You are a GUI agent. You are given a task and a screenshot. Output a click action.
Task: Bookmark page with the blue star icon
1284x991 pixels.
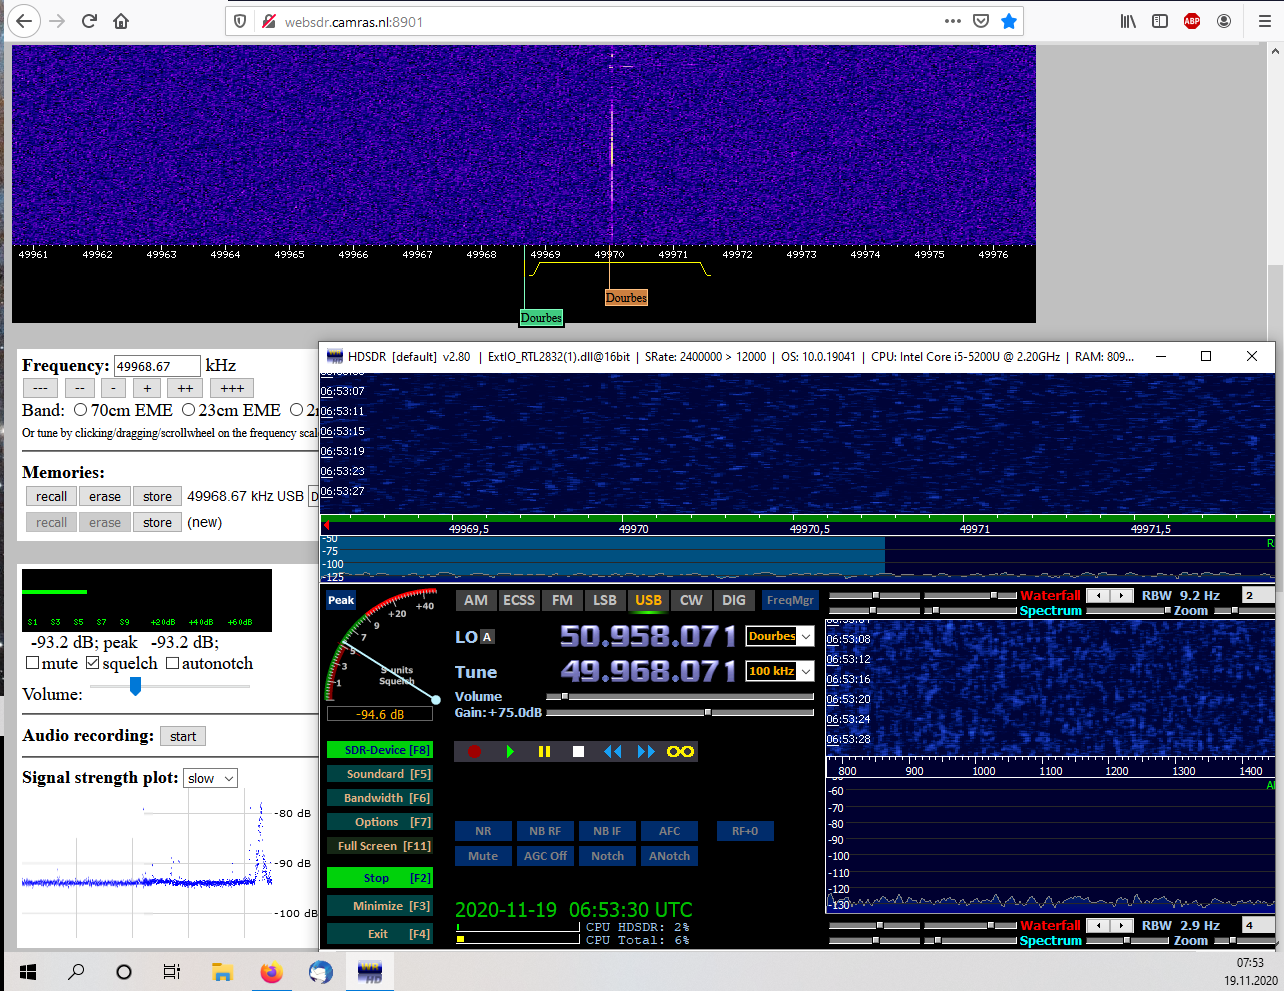pos(1009,21)
